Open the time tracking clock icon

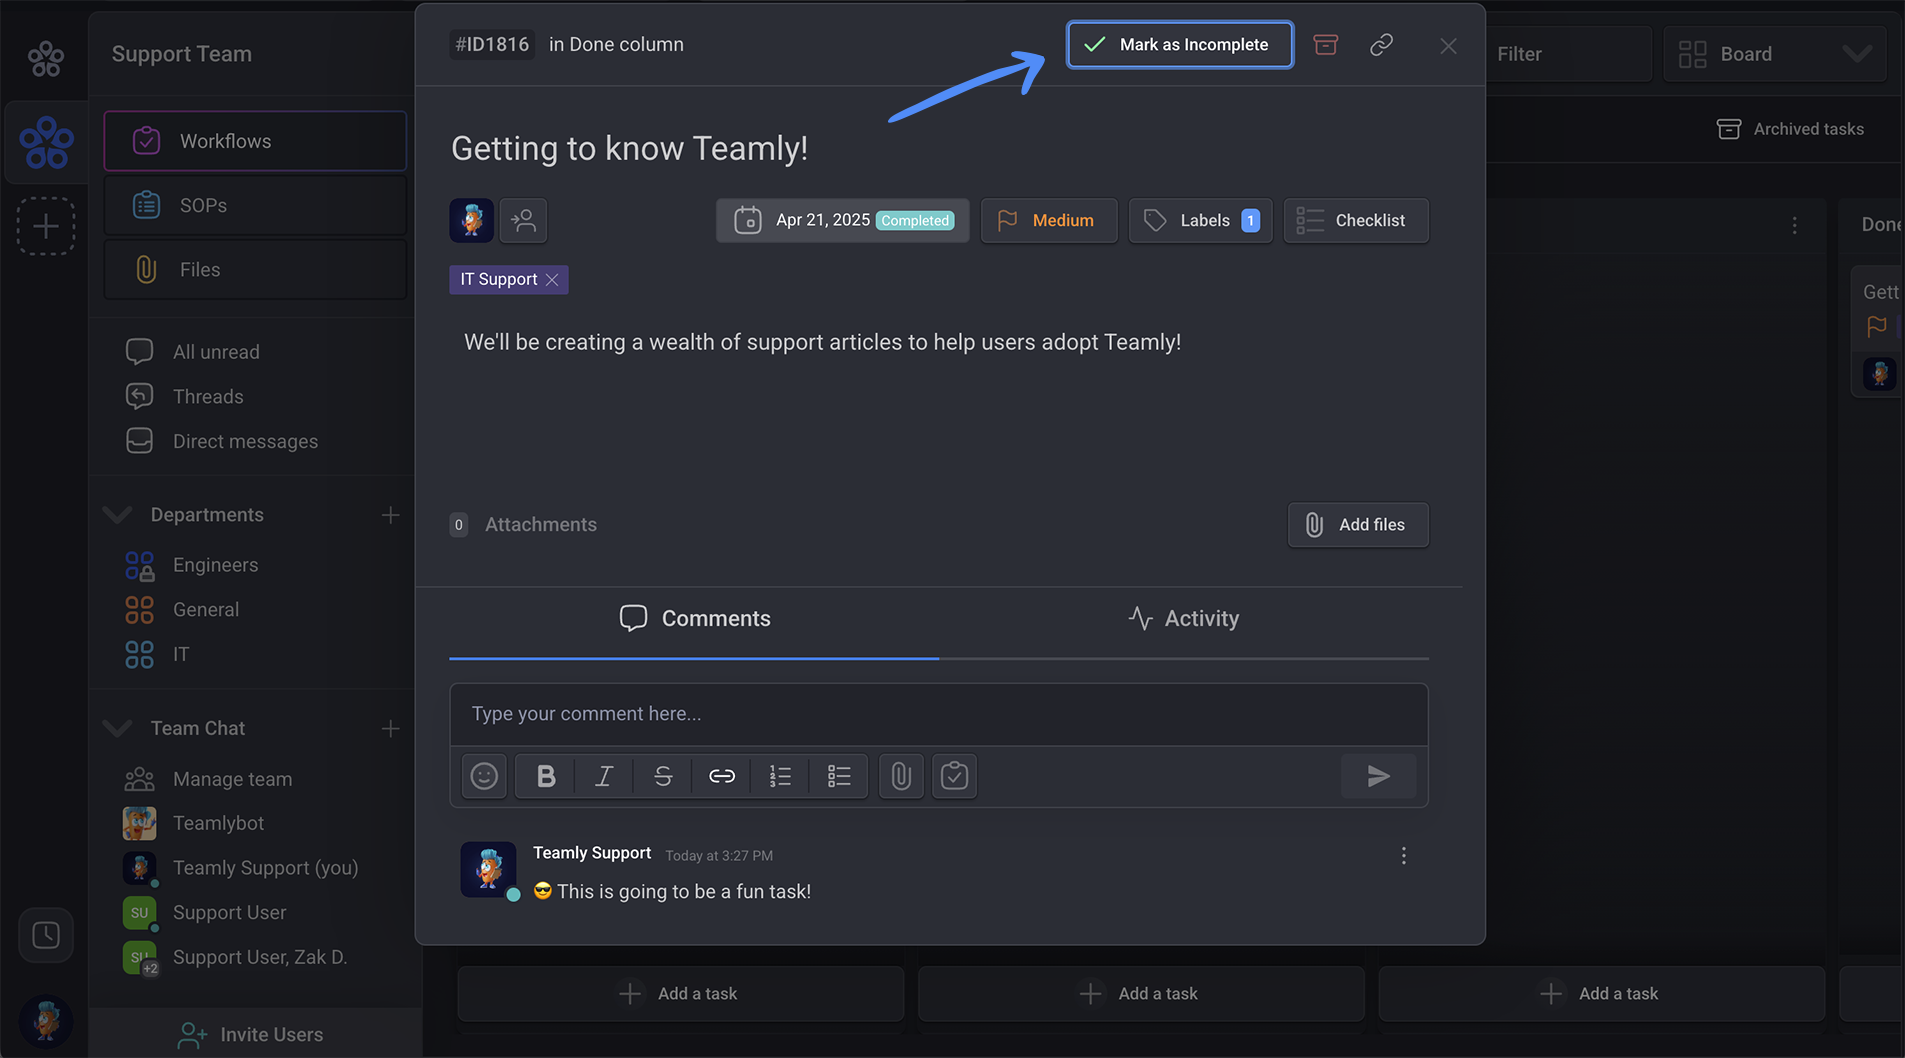click(x=46, y=935)
